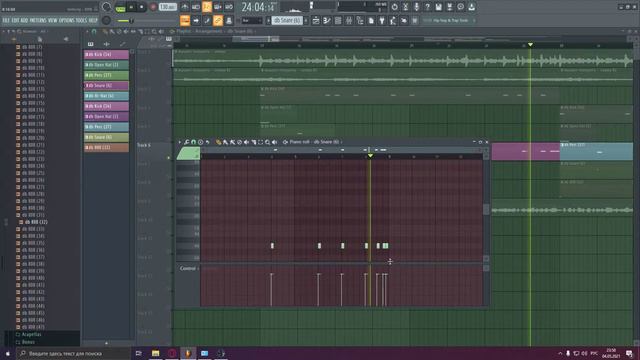
Task: Click the Play button in transport
Action: coord(131,7)
